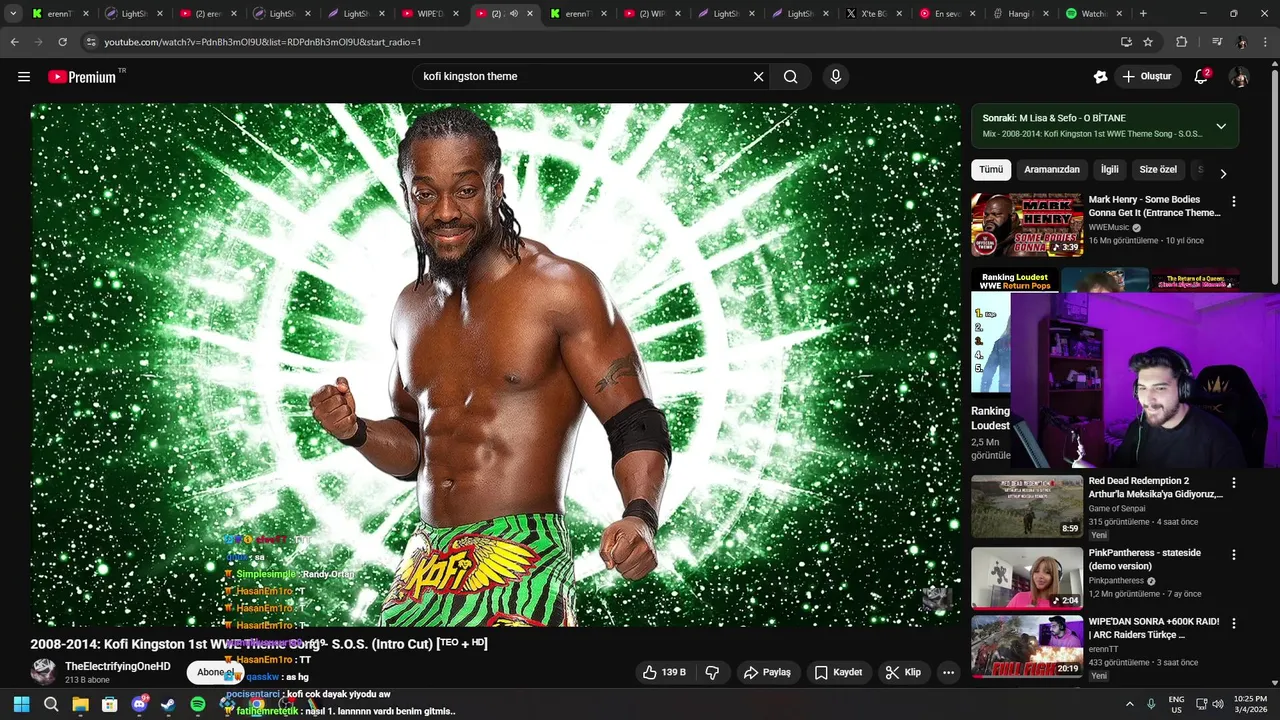This screenshot has width=1280, height=720.
Task: Bookmark this page with the star icon
Action: coord(1148,42)
